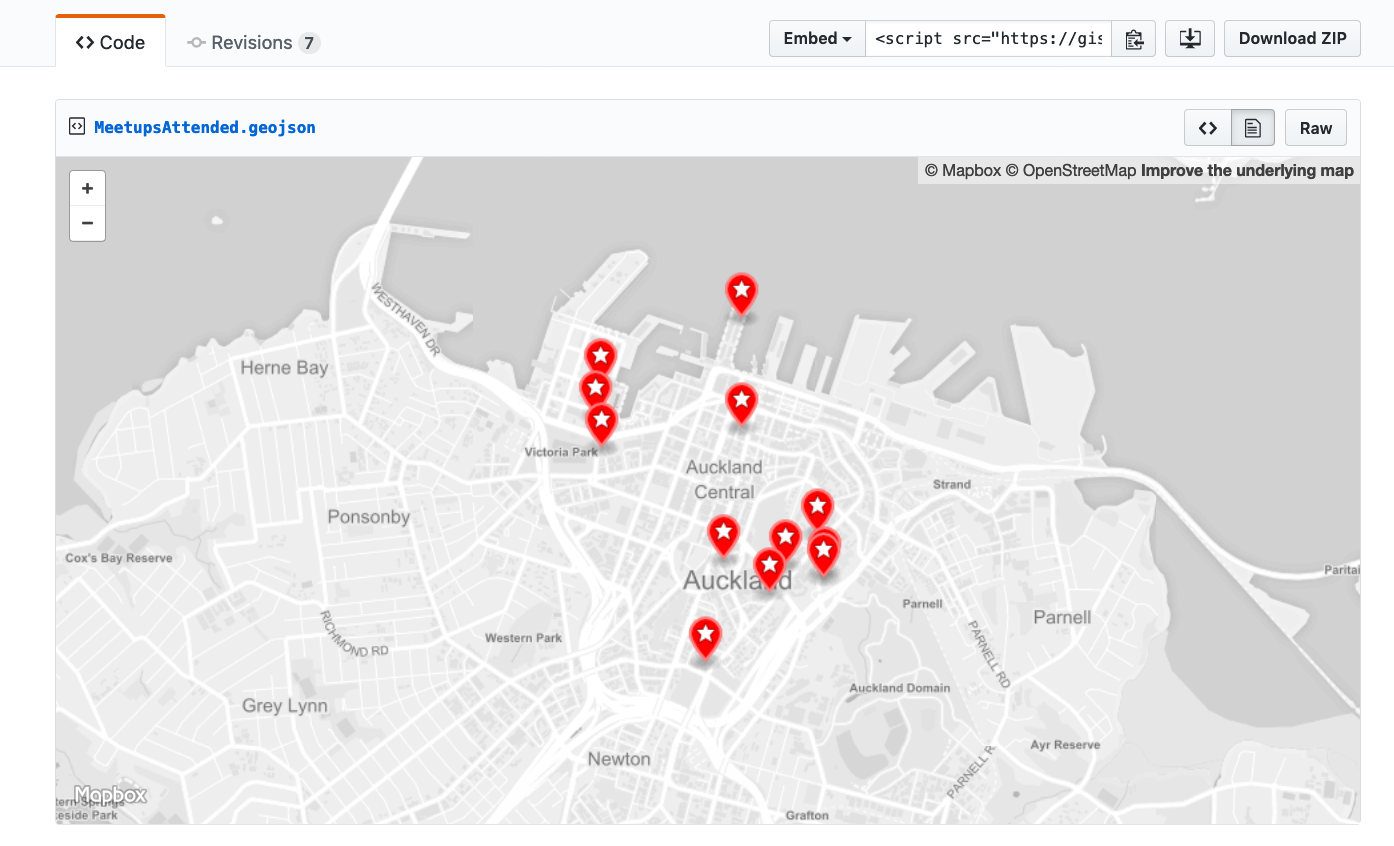
Task: Click the Westhaven Dr road label
Action: pyautogui.click(x=406, y=320)
